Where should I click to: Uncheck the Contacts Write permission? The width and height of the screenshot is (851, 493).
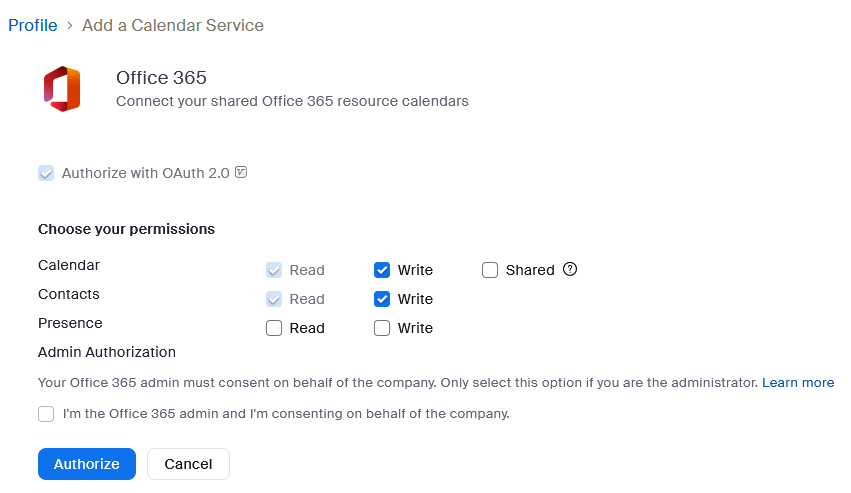tap(382, 299)
